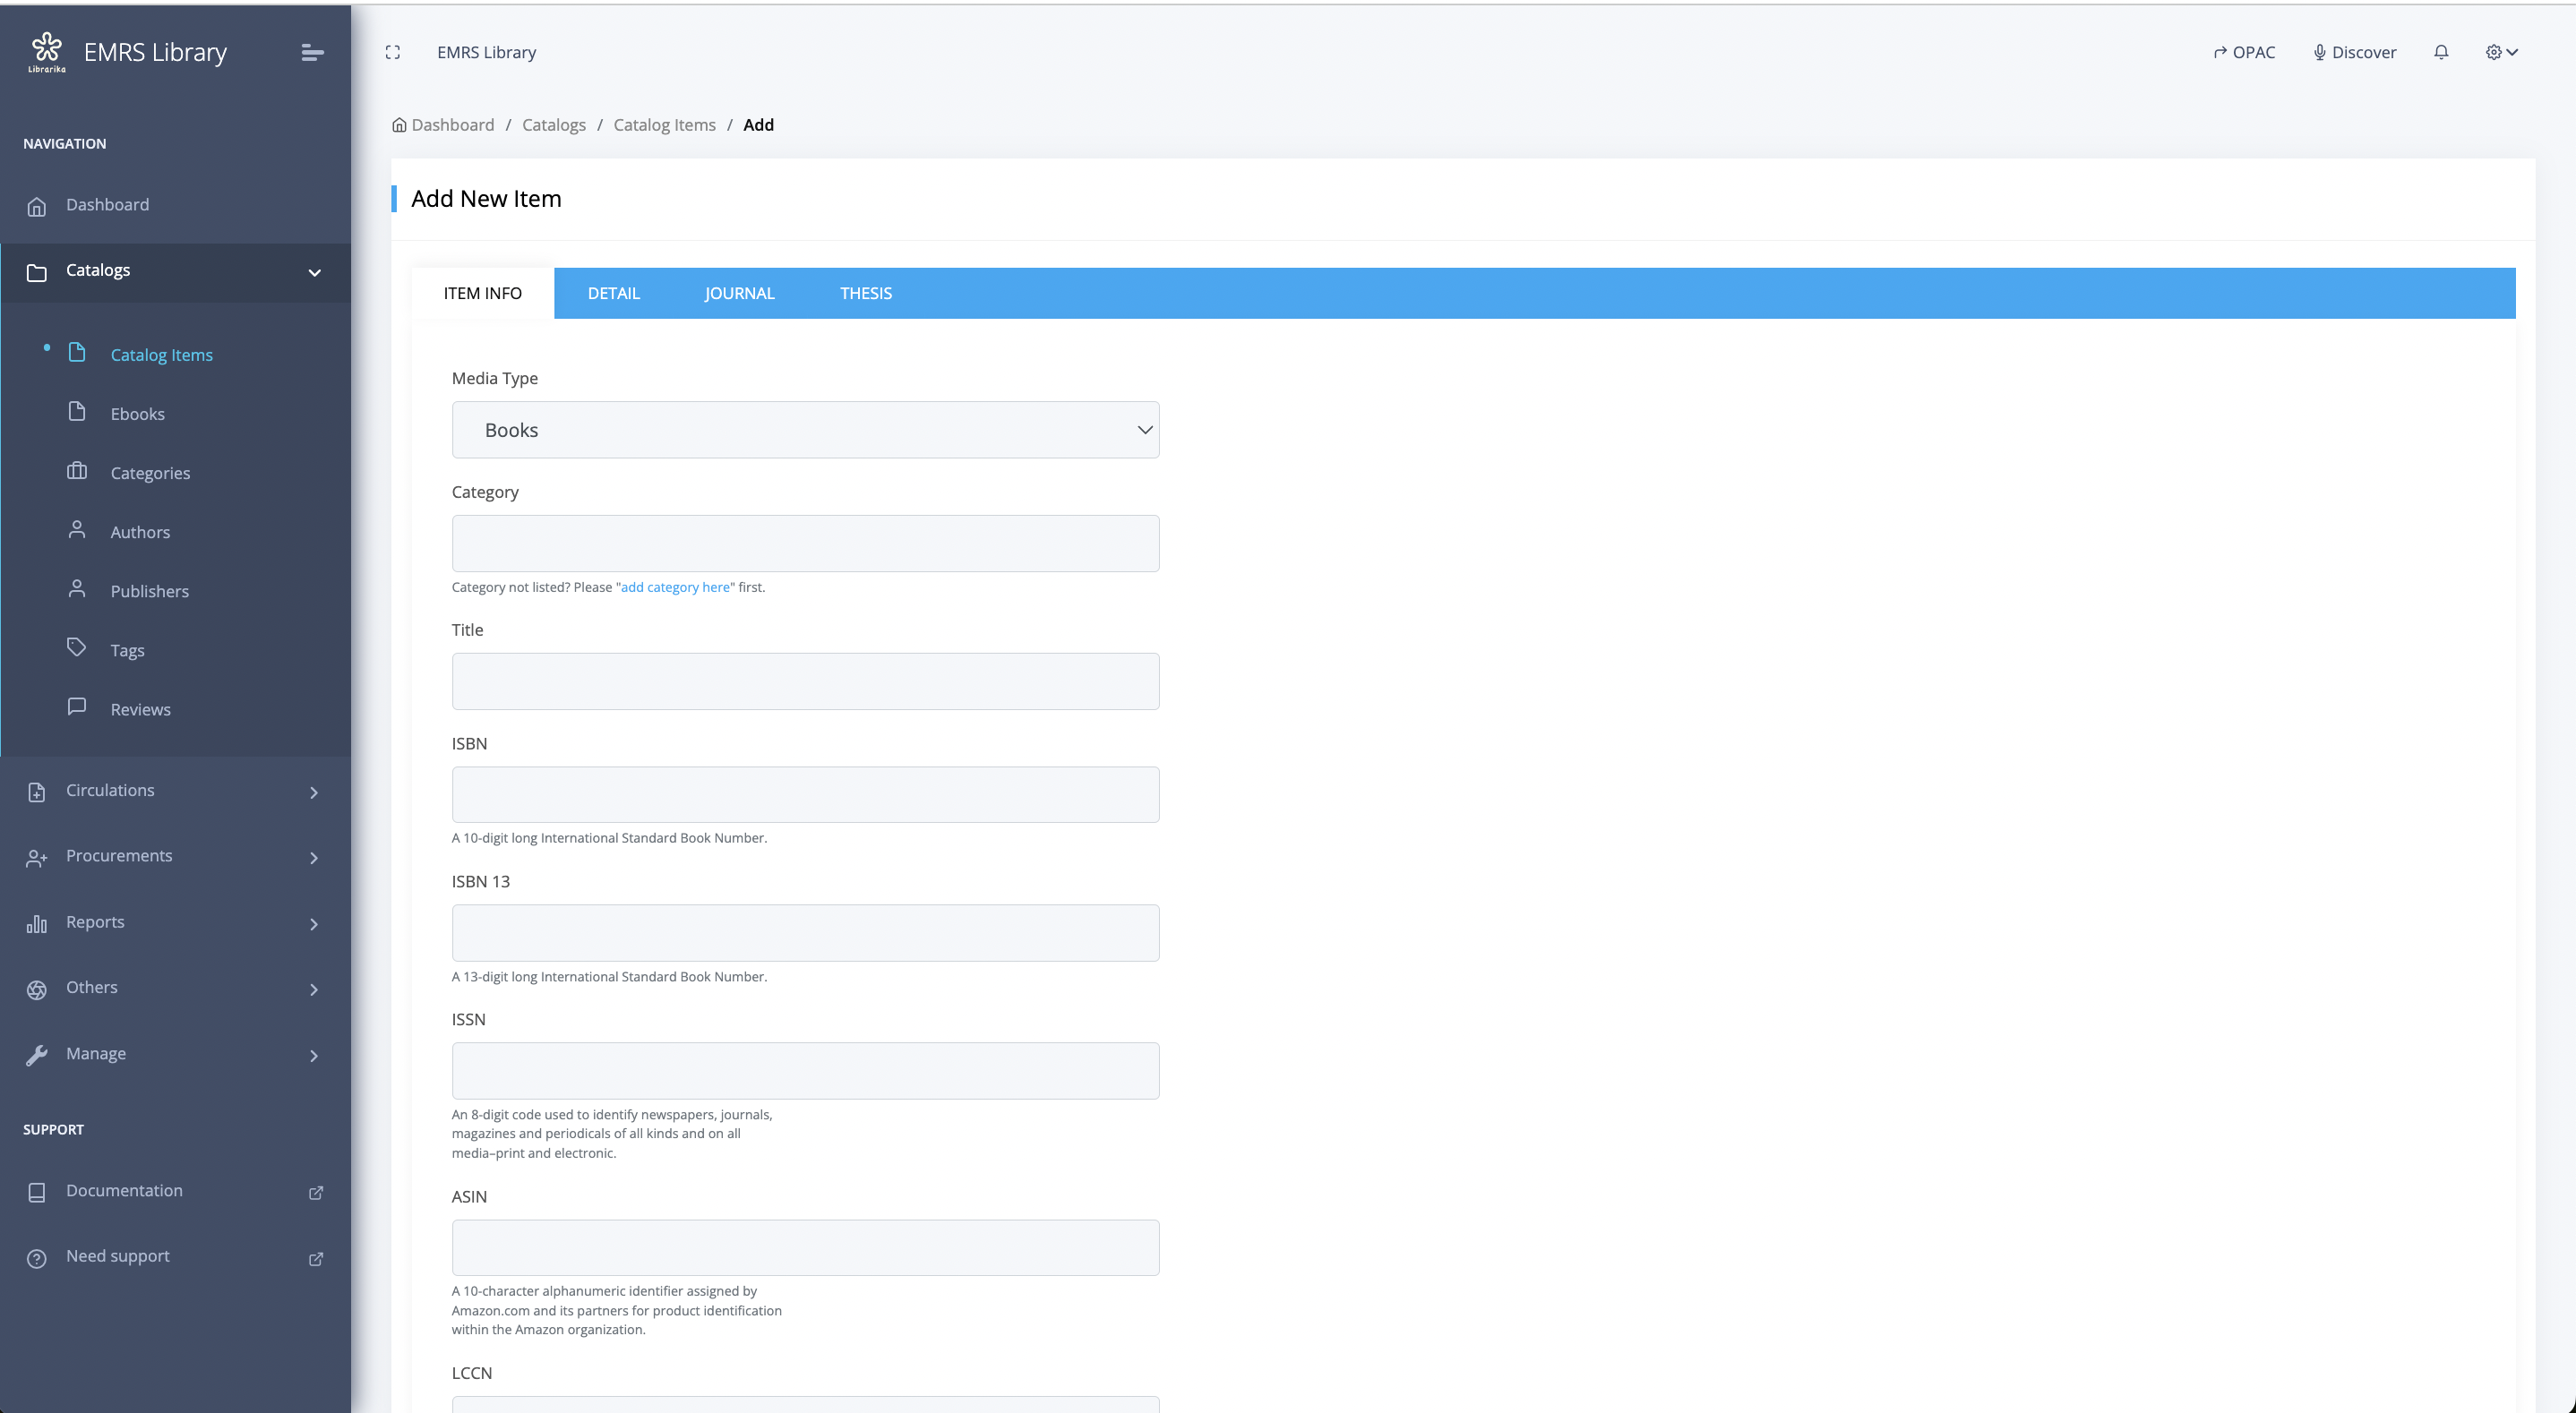Screen dimensions: 2576x1413
Task: Switch to the DETAIL tab
Action: pos(613,293)
